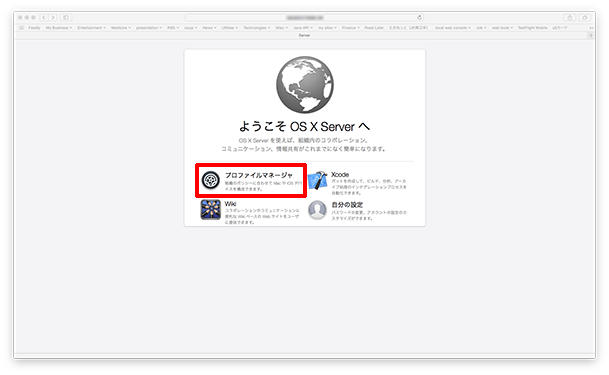Click the Profile Manager gear icon
This screenshot has width=609, height=375.
pyautogui.click(x=211, y=180)
